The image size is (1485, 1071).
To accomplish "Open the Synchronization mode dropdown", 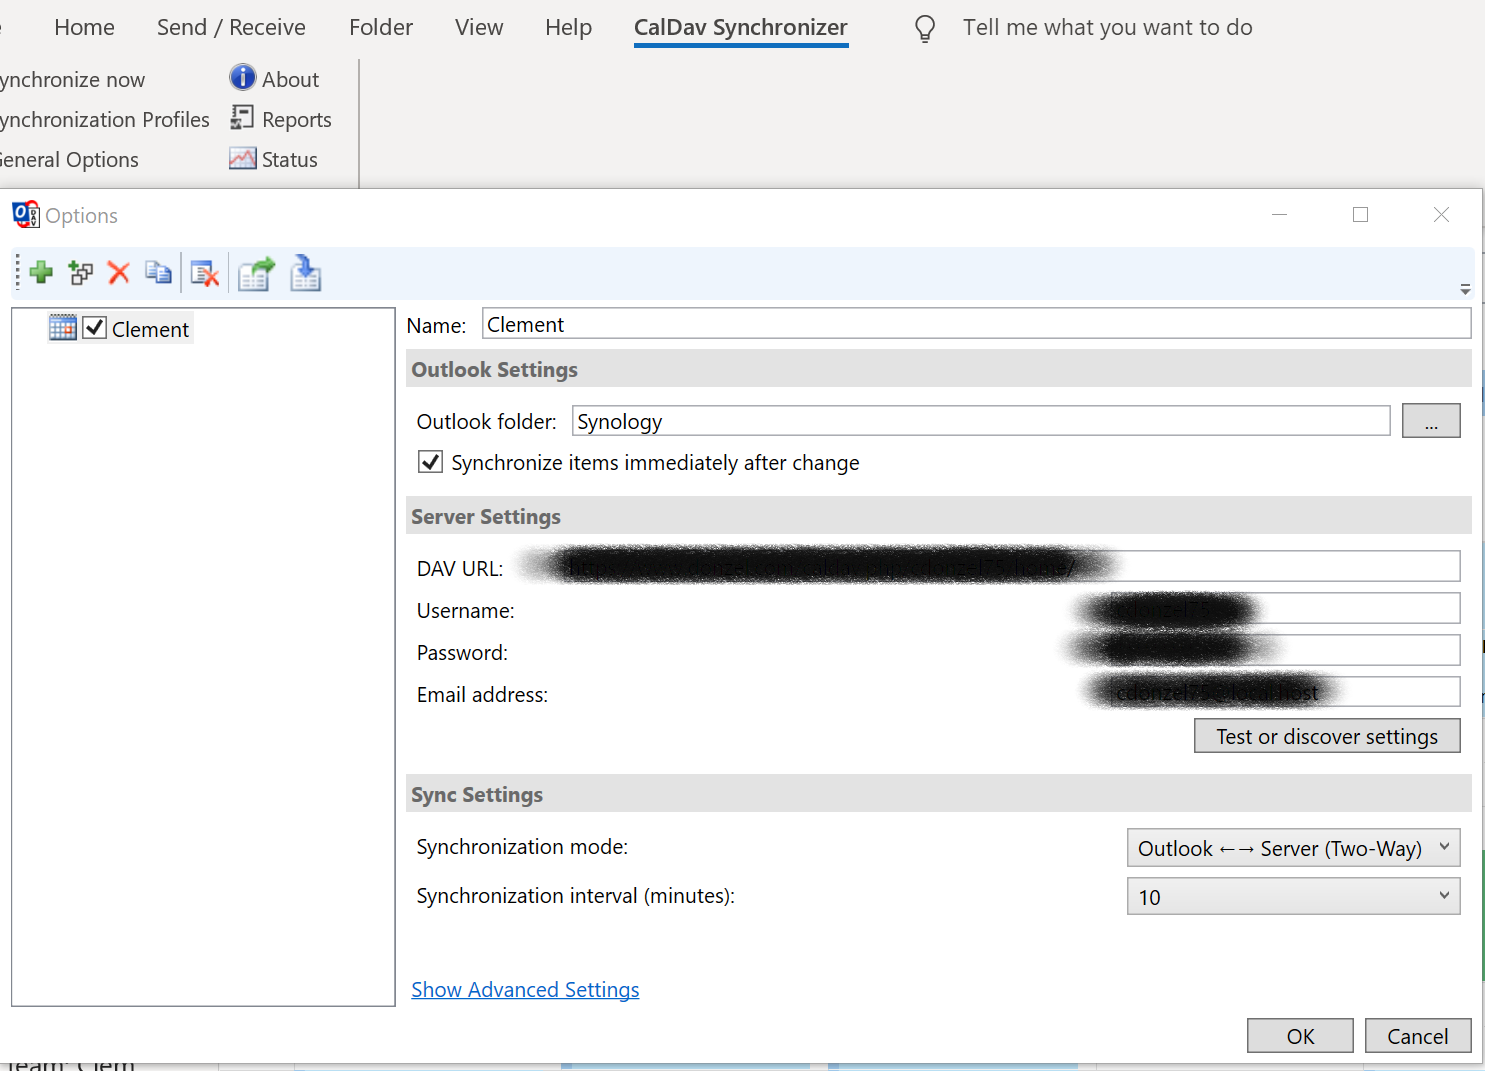I will 1293,848.
